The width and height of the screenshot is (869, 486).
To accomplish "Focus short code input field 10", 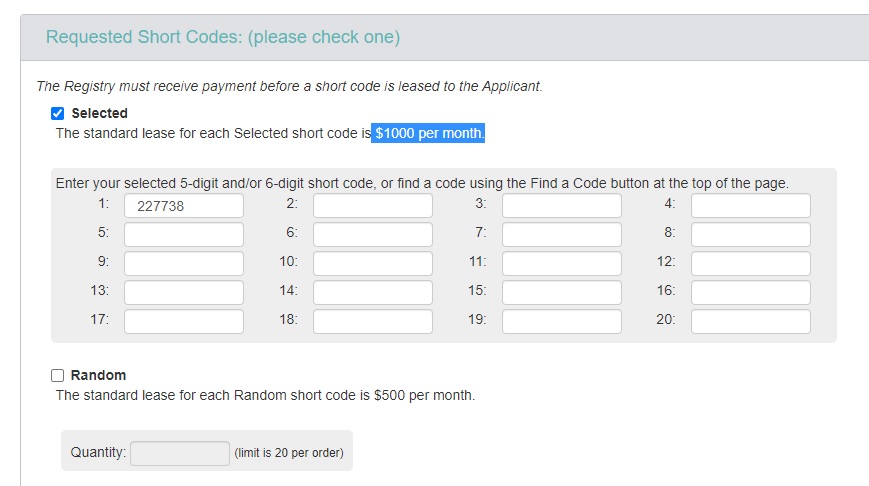I will click(x=373, y=264).
